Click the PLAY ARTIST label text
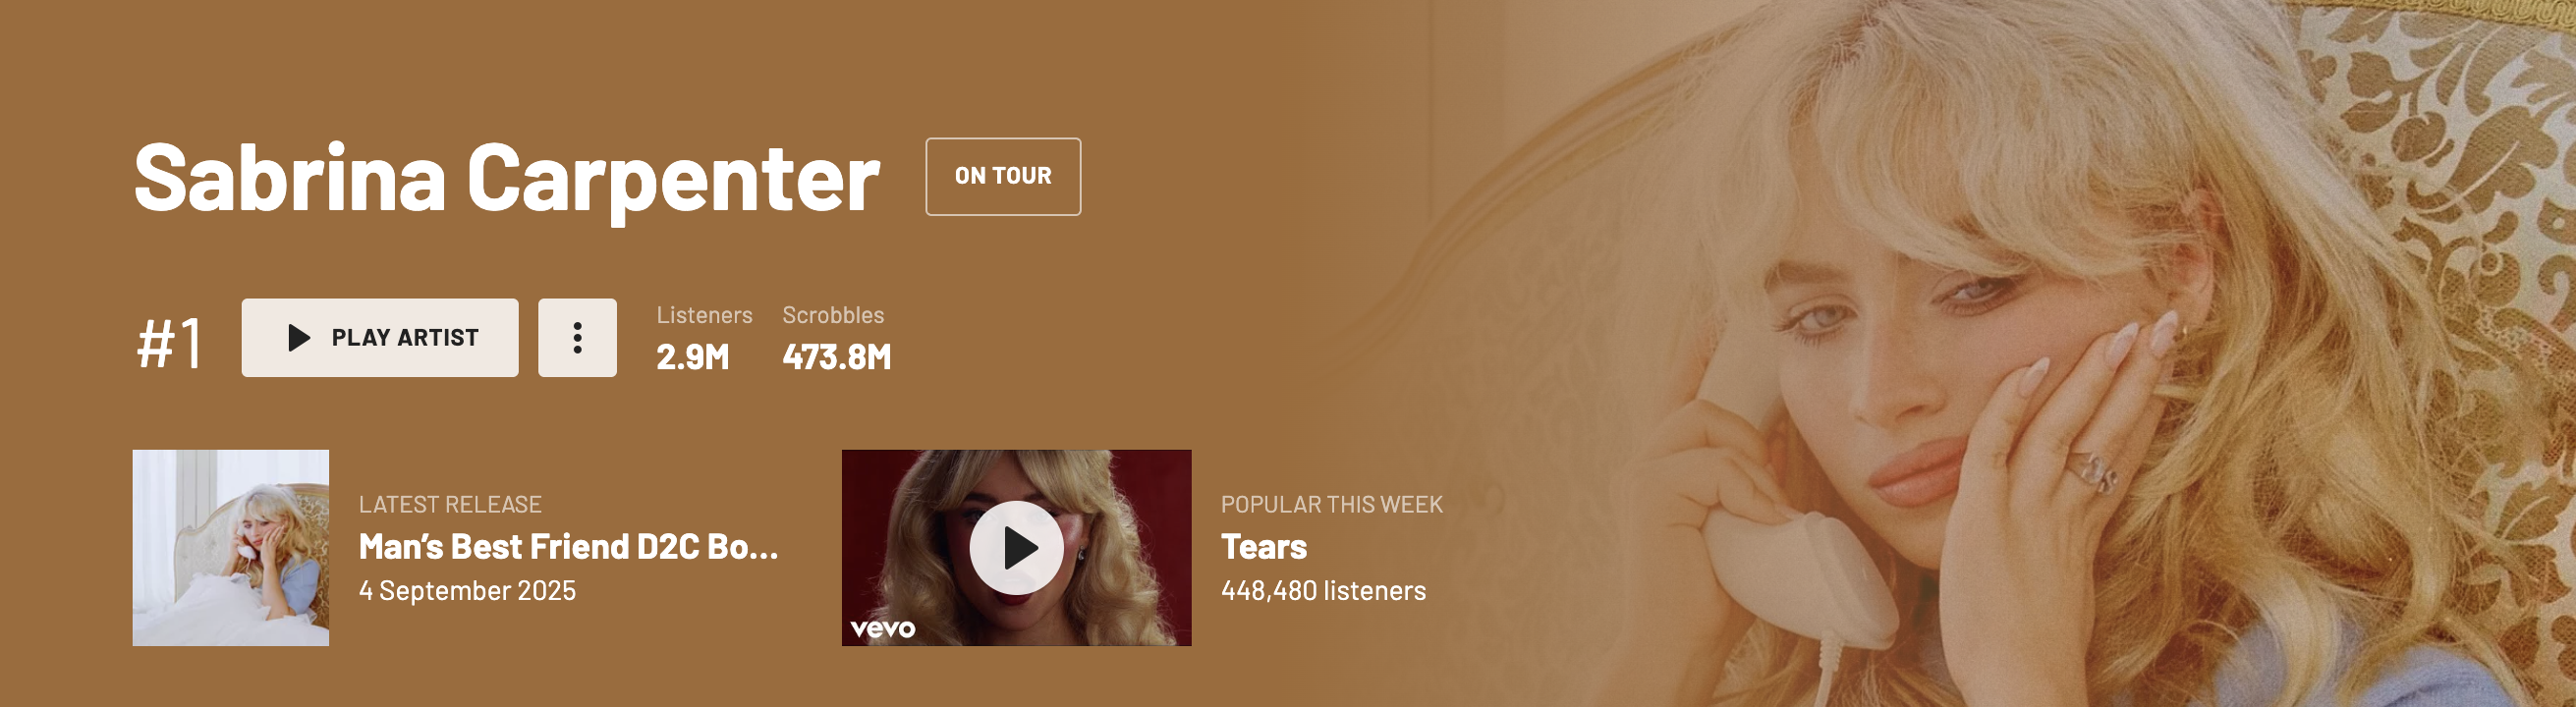Image resolution: width=2576 pixels, height=707 pixels. (405, 338)
